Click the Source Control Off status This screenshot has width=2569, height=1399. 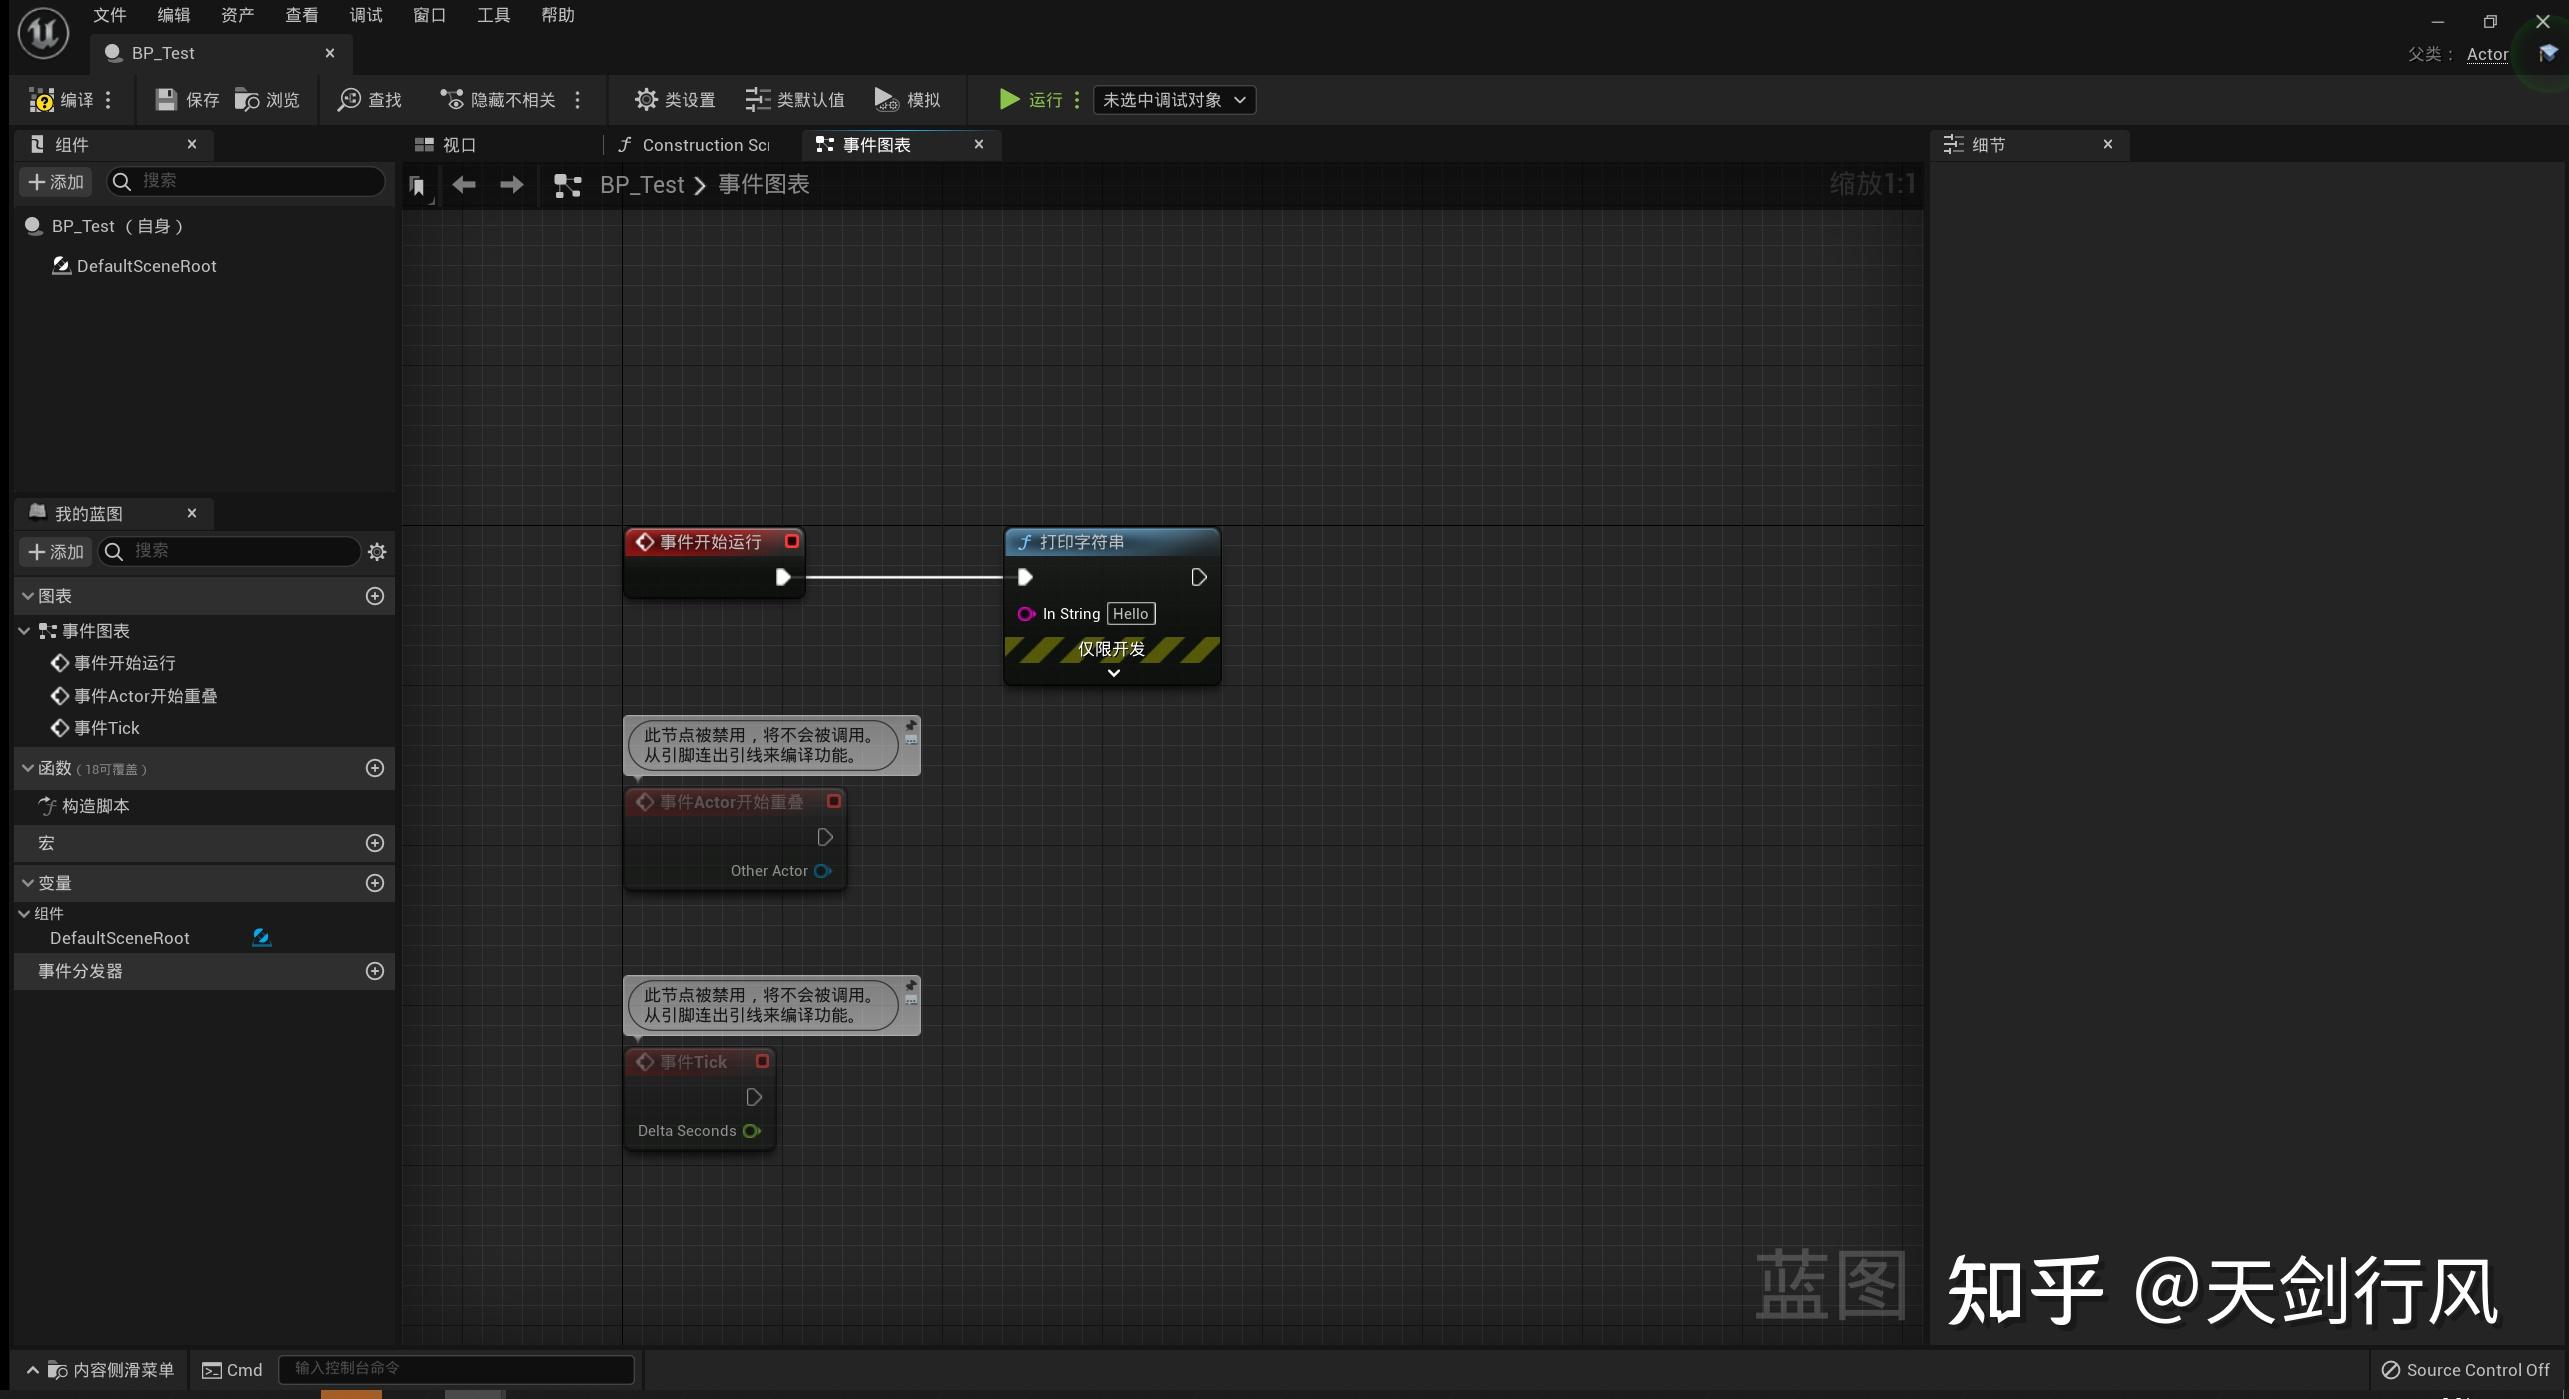[x=2466, y=1370]
